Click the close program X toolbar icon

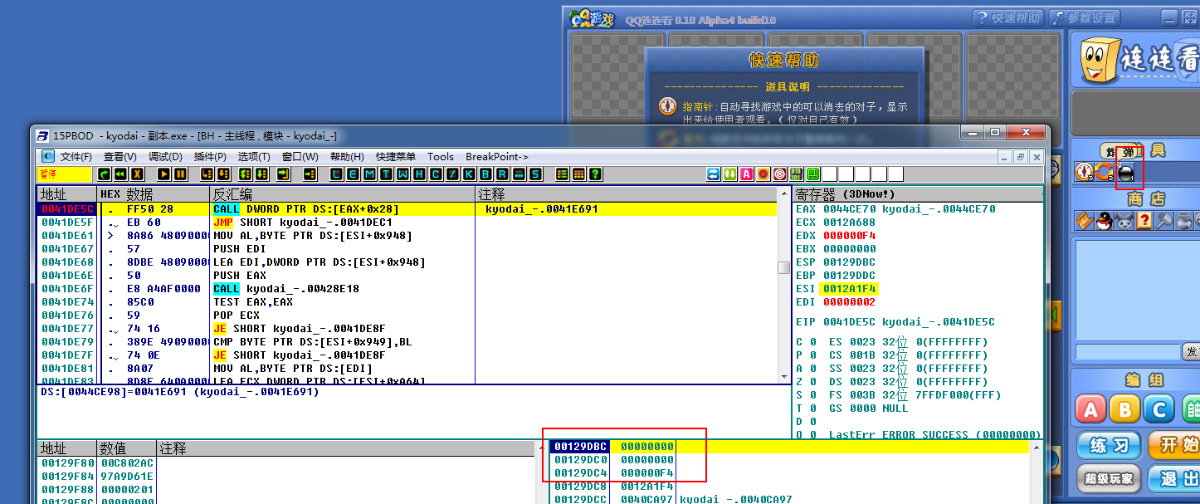pos(137,174)
